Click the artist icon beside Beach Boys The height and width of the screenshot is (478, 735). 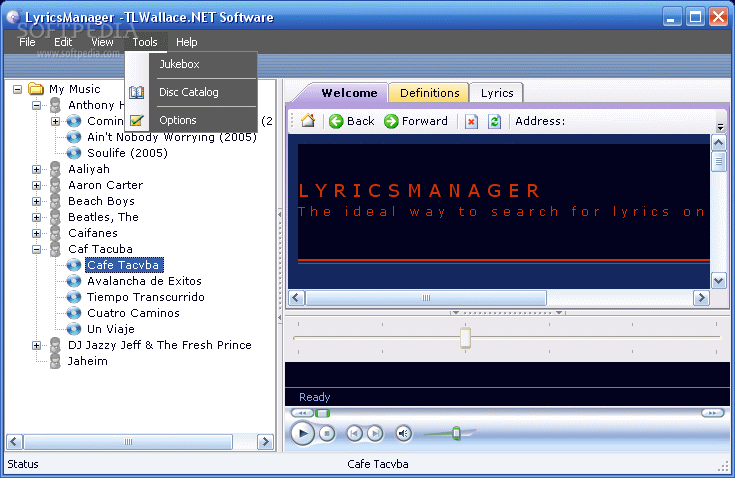pos(55,201)
